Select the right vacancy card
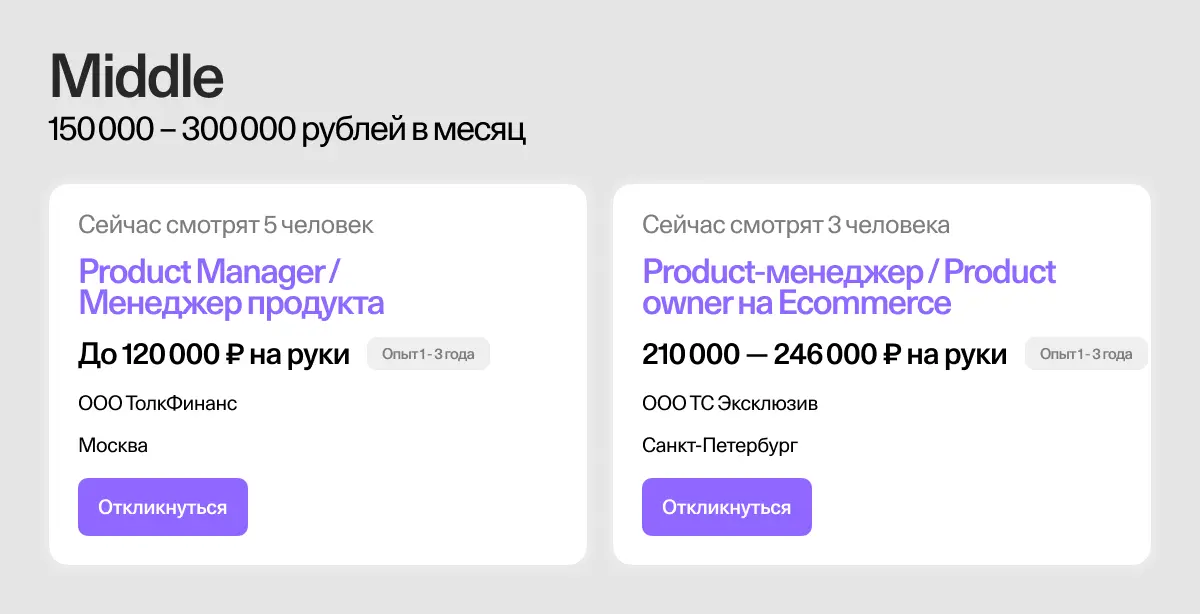Image resolution: width=1200 pixels, height=614 pixels. coord(882,370)
